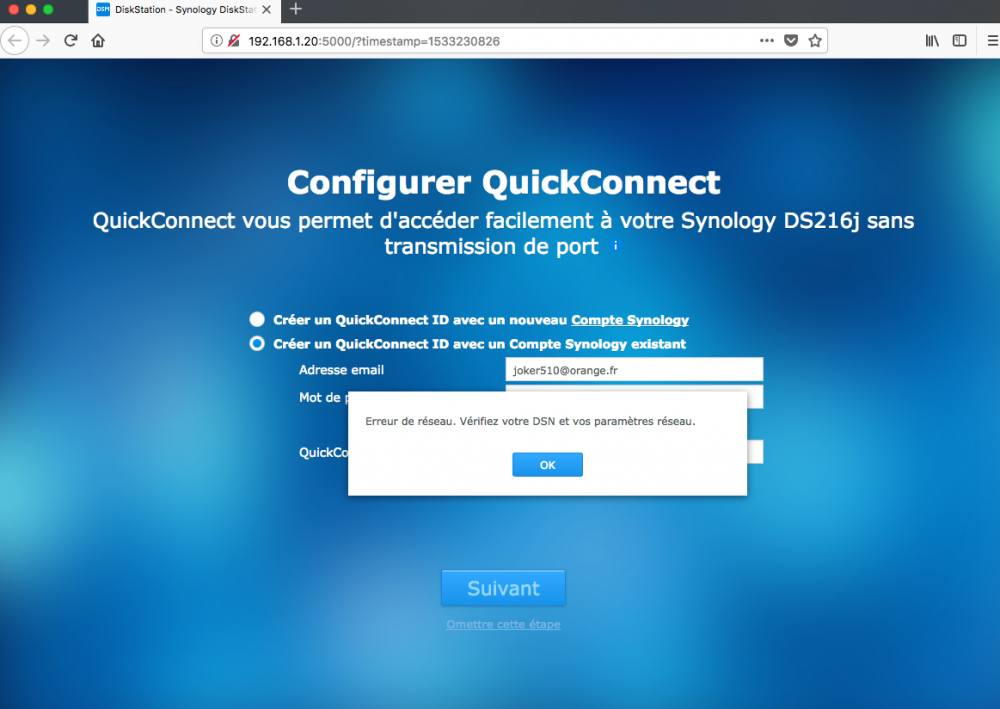Screen dimensions: 1000x709
Task: Click the info icon after 'transmission de port'
Action: click(615, 245)
